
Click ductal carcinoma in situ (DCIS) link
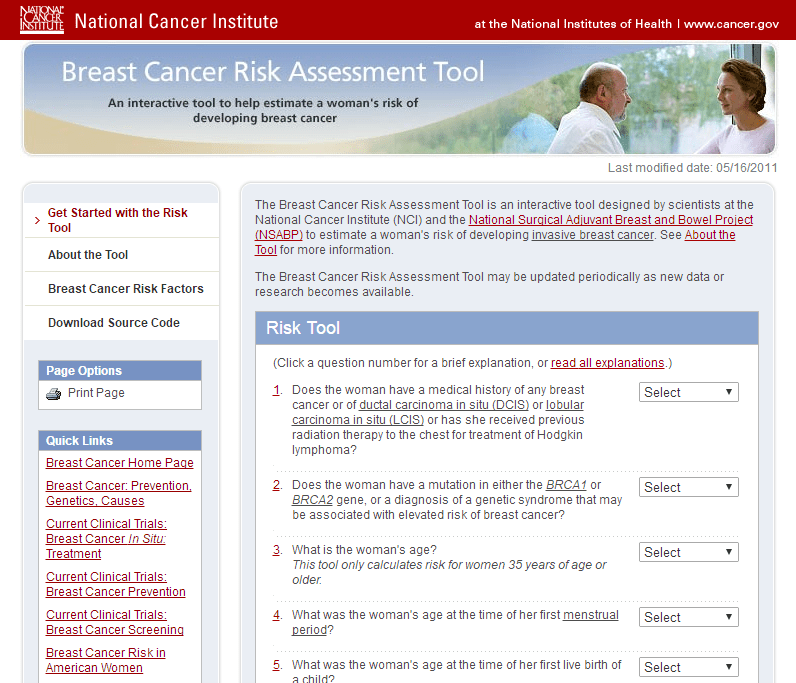[444, 405]
